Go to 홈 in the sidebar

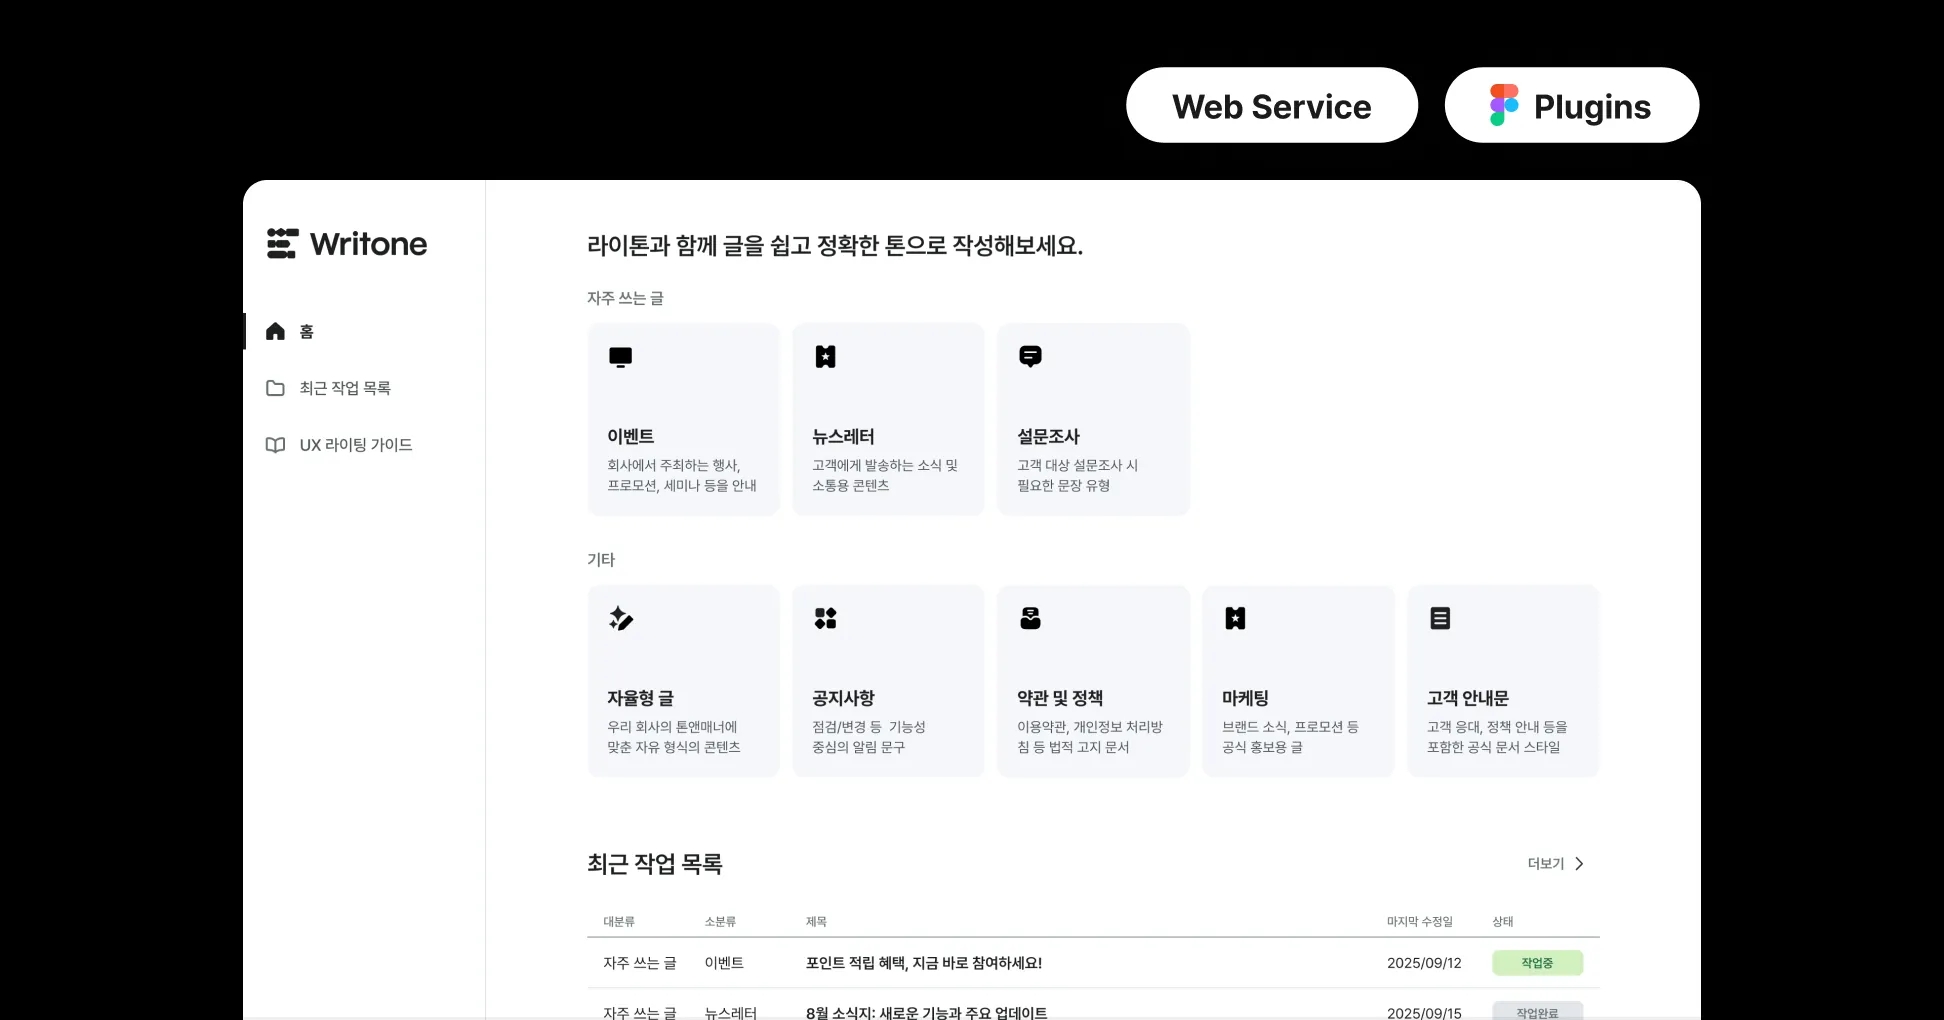(306, 332)
